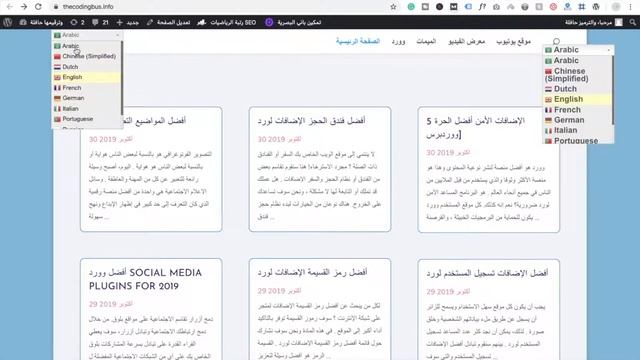Select Arabic in the right large language list
This screenshot has height=360, width=640.
pos(578,60)
